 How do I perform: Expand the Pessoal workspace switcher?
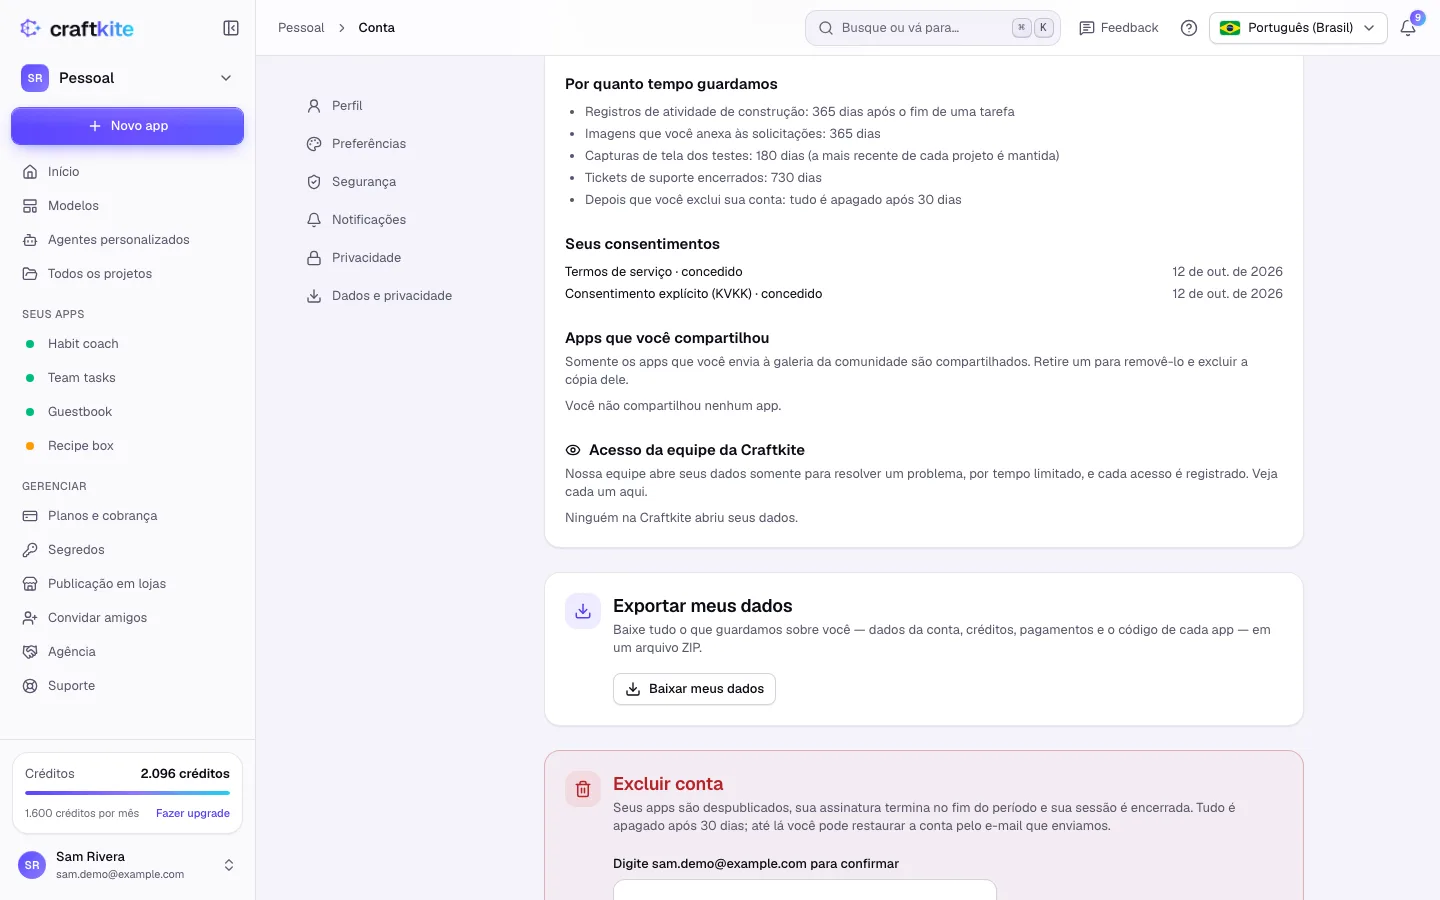tap(127, 78)
